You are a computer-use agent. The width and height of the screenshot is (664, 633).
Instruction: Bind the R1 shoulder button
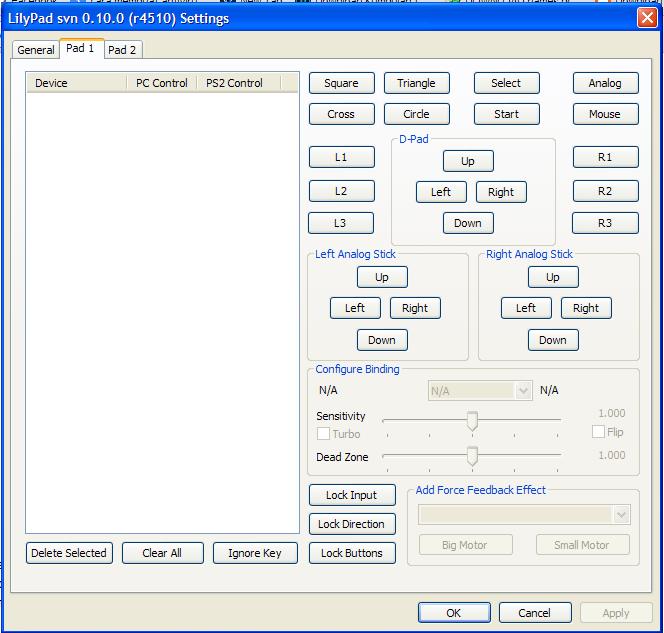605,157
